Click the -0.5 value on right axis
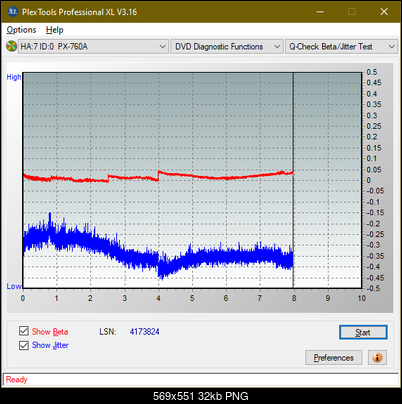Image resolution: width=402 pixels, height=404 pixels. point(373,288)
